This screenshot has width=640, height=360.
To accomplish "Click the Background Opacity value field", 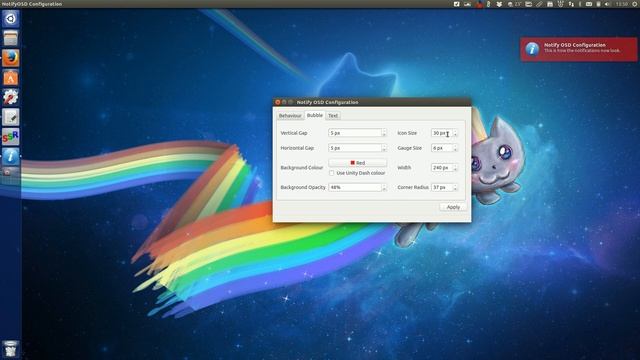I will 355,187.
